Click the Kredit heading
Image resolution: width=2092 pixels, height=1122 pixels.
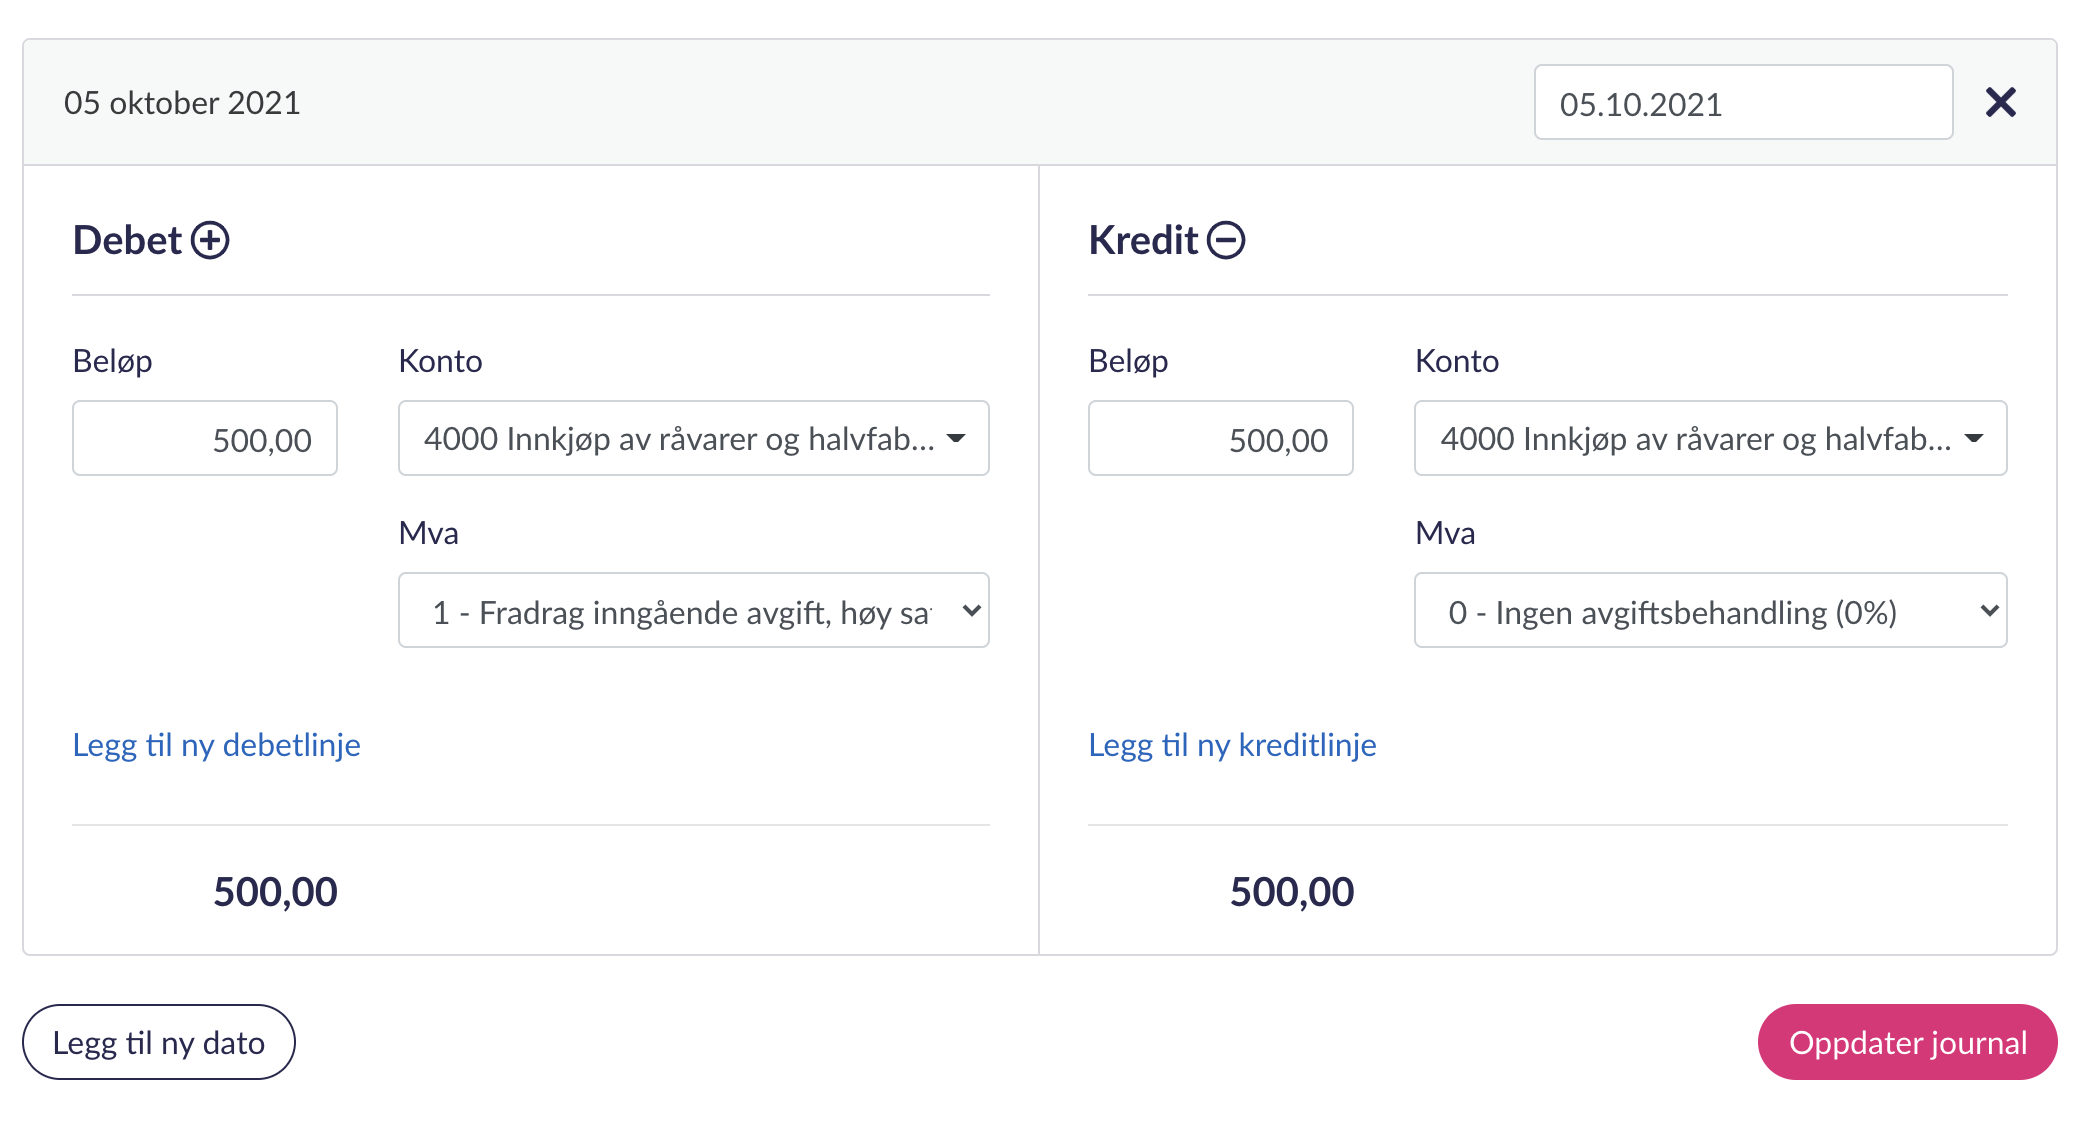point(1142,241)
